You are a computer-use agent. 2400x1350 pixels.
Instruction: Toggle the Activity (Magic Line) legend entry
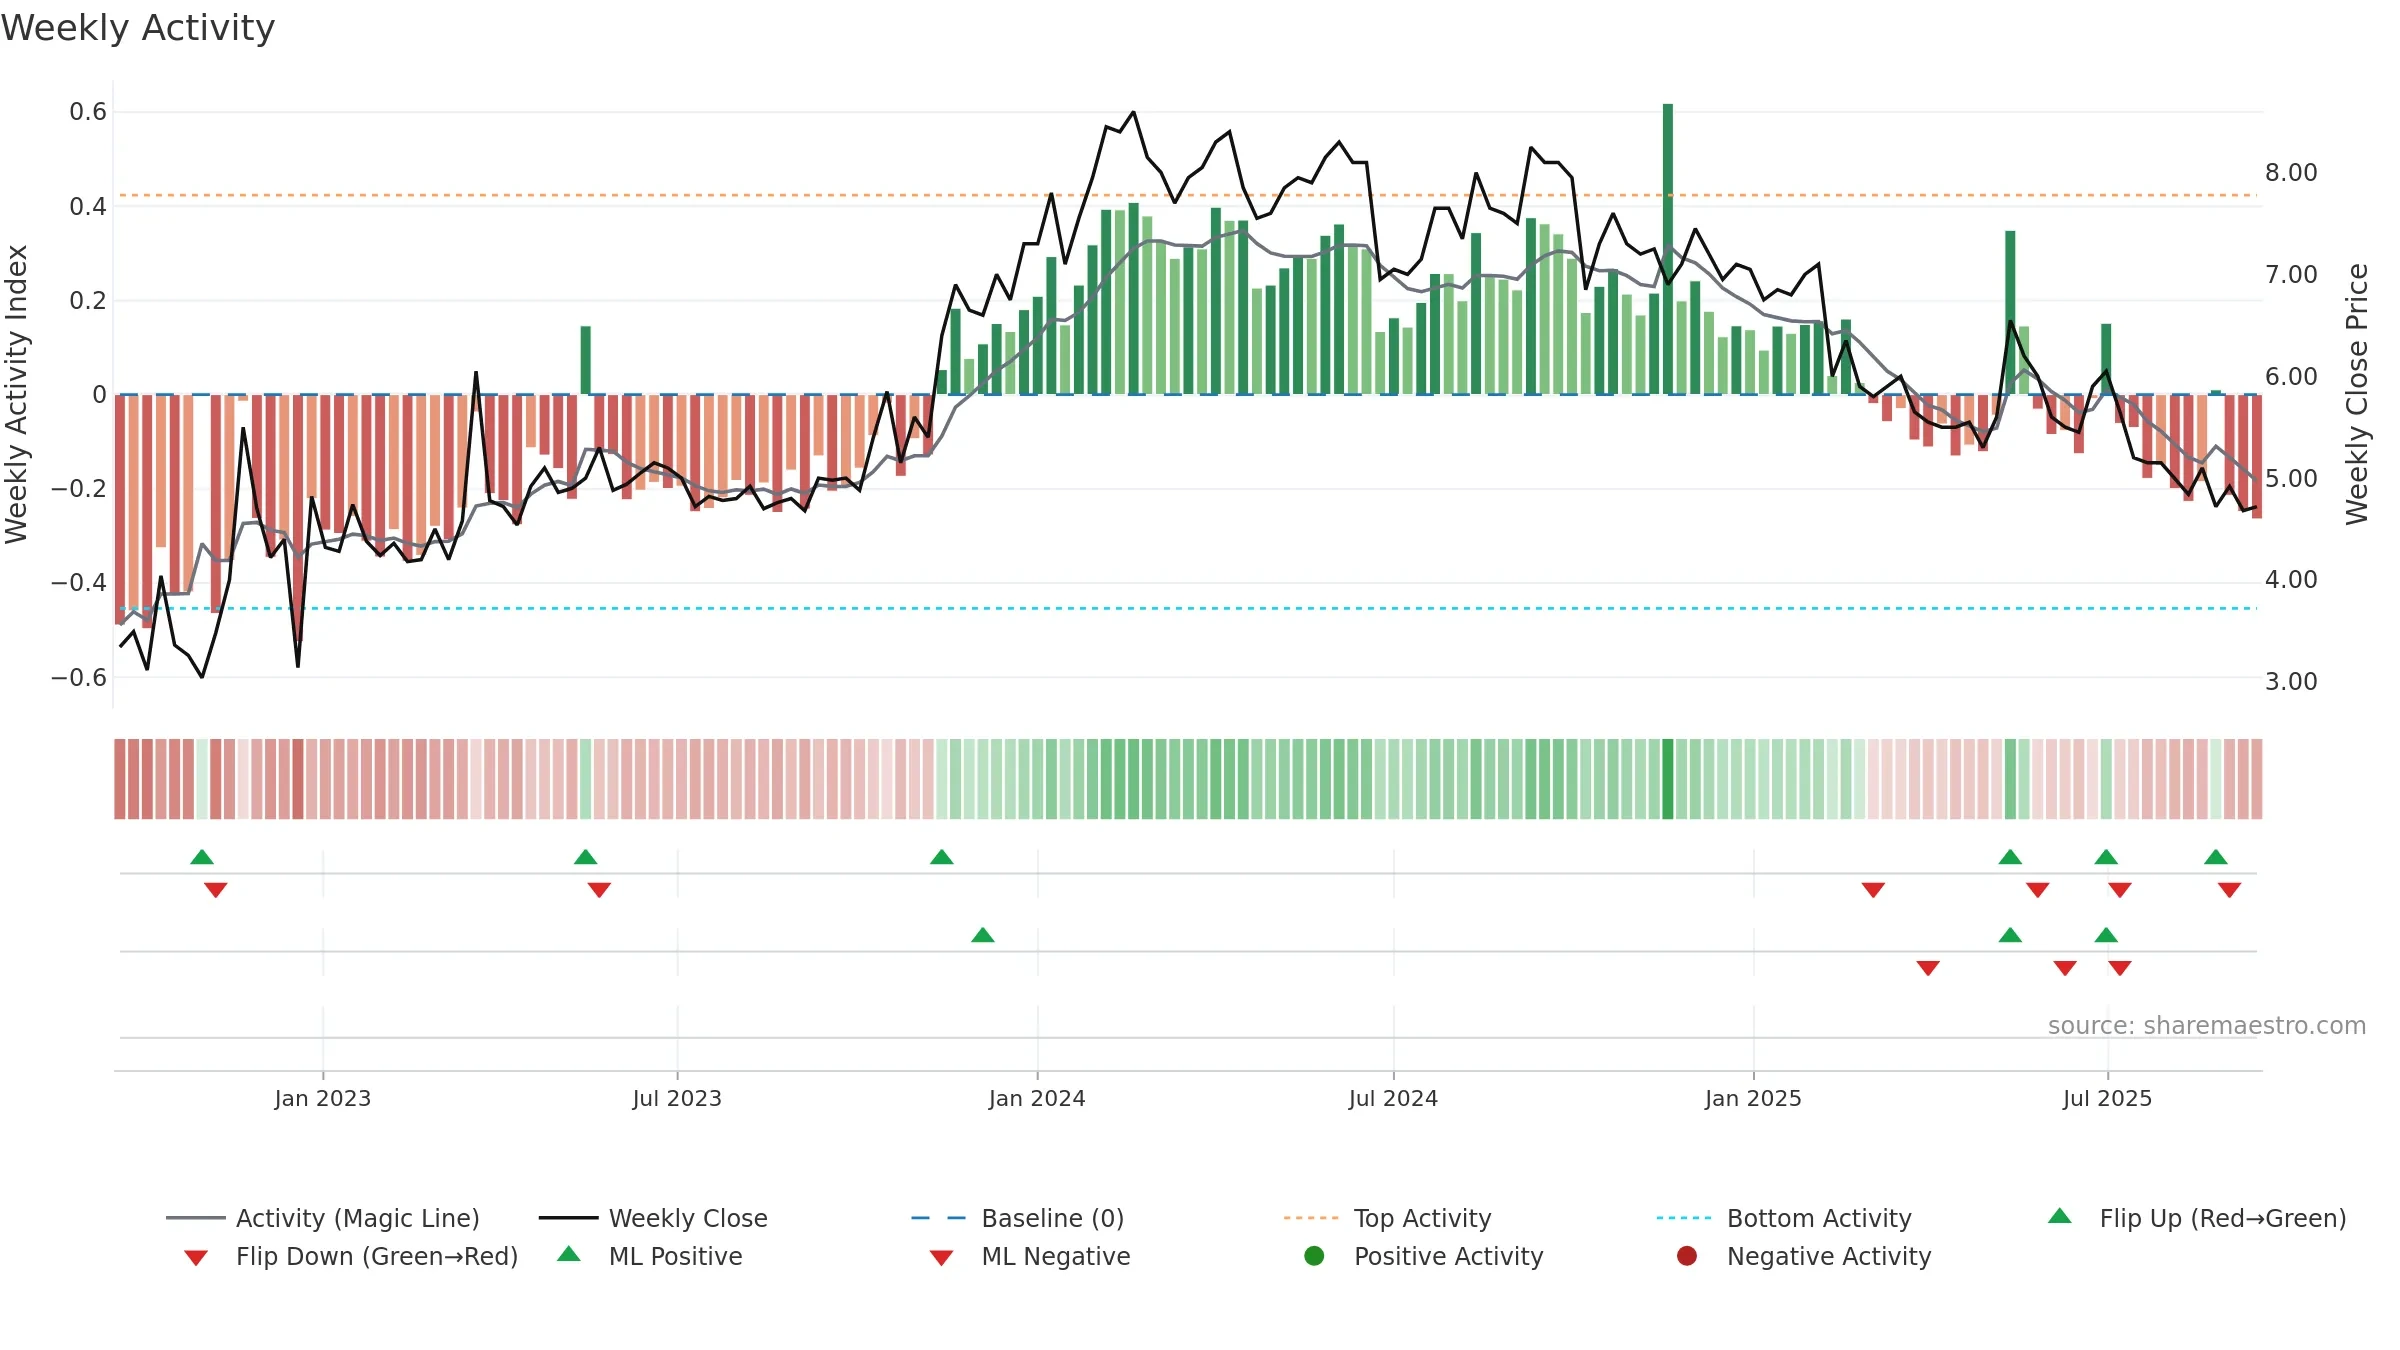pyautogui.click(x=323, y=1218)
